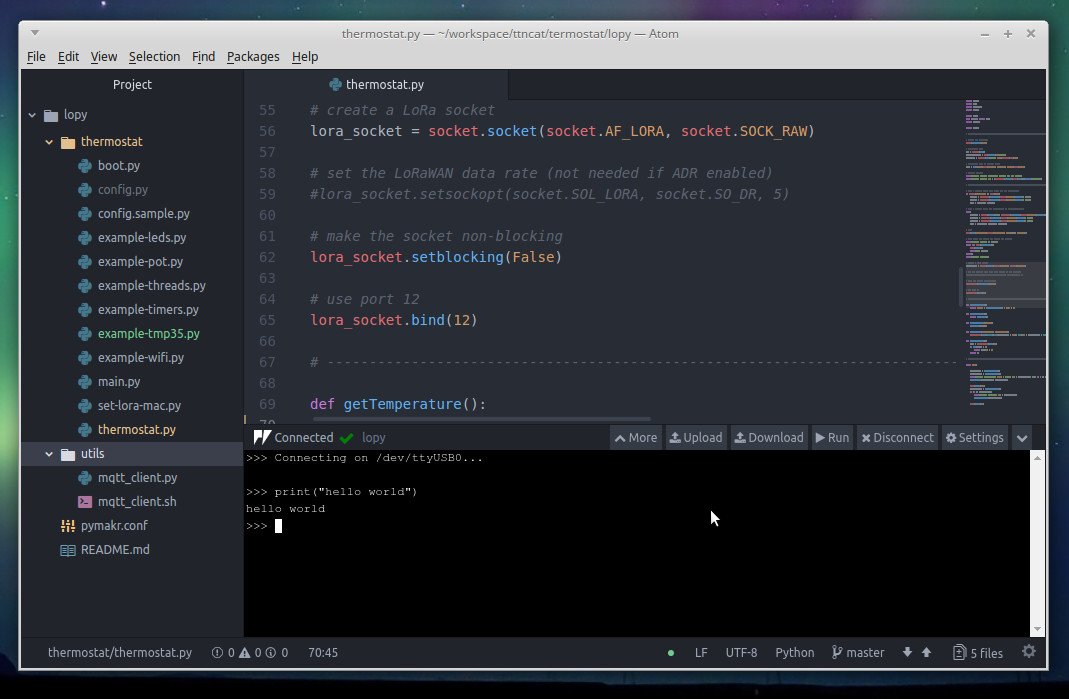Click the editor horizontal scrollbar

click(x=481, y=419)
